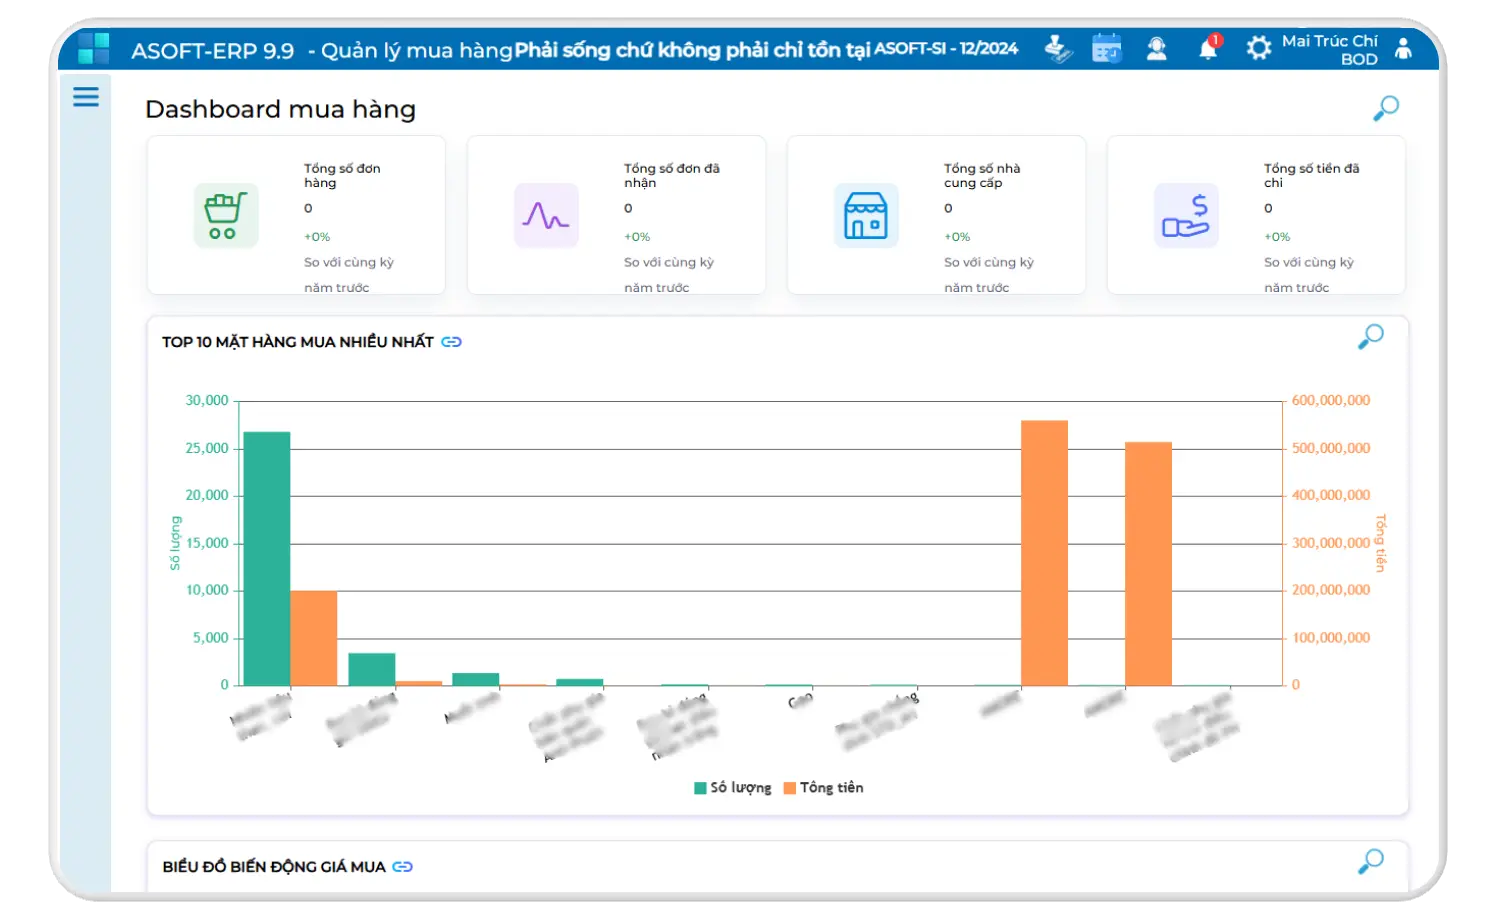Image resolution: width=1486 pixels, height=919 pixels.
Task: Toggle the Tổng tiền legend series
Action: tap(823, 788)
